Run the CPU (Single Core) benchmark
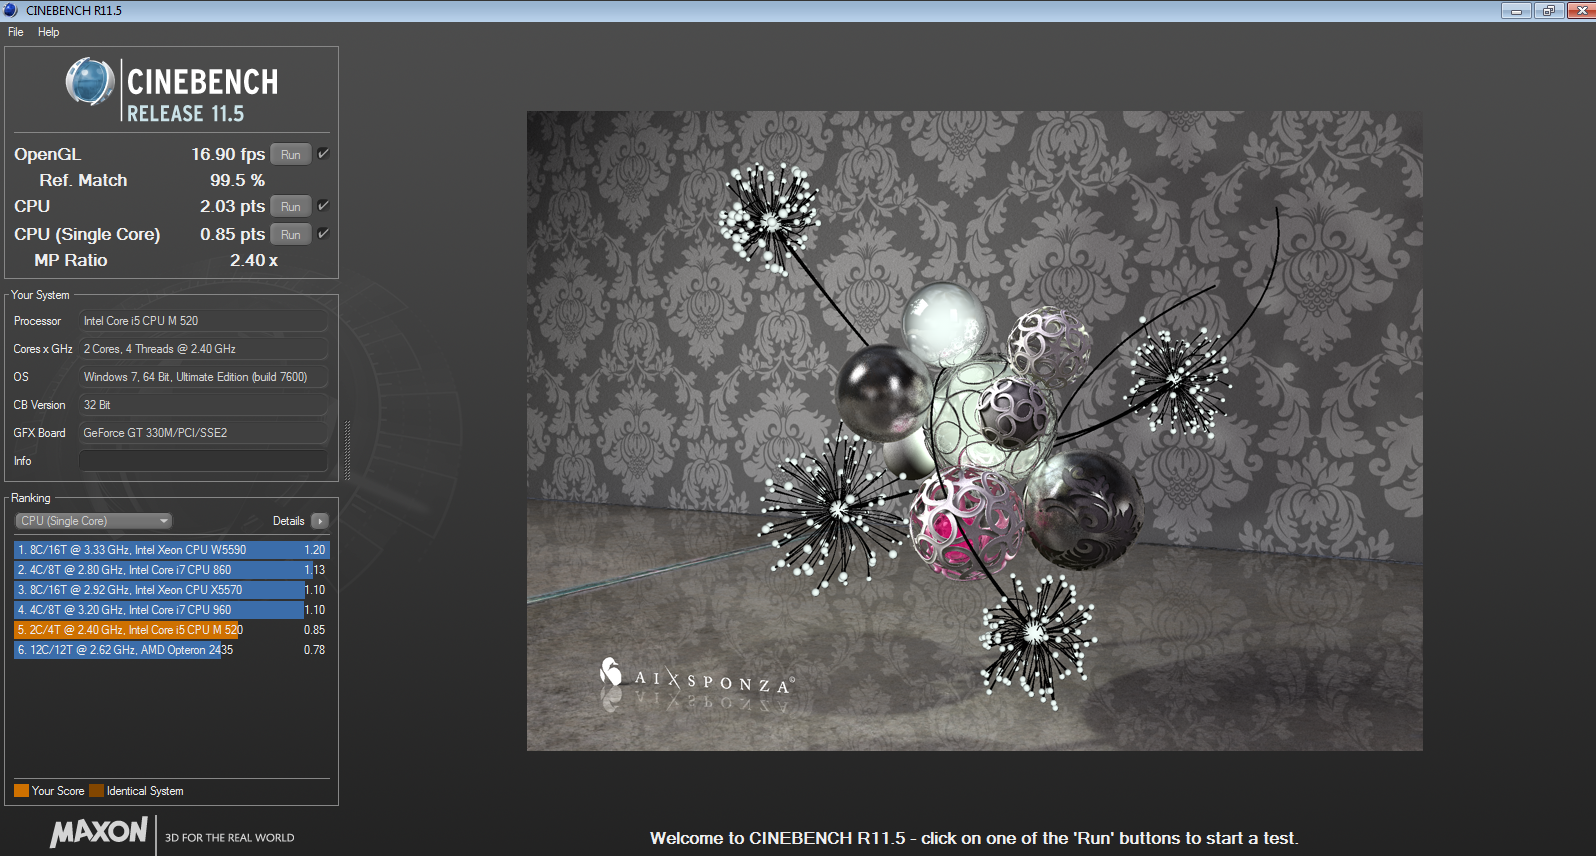The image size is (1596, 856). tap(290, 235)
